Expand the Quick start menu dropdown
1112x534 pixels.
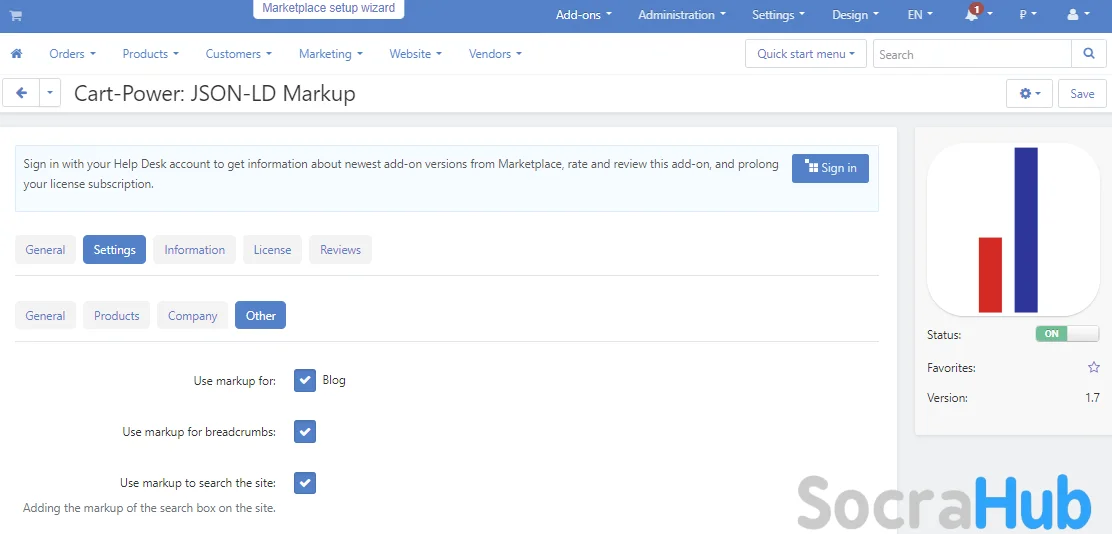point(805,54)
